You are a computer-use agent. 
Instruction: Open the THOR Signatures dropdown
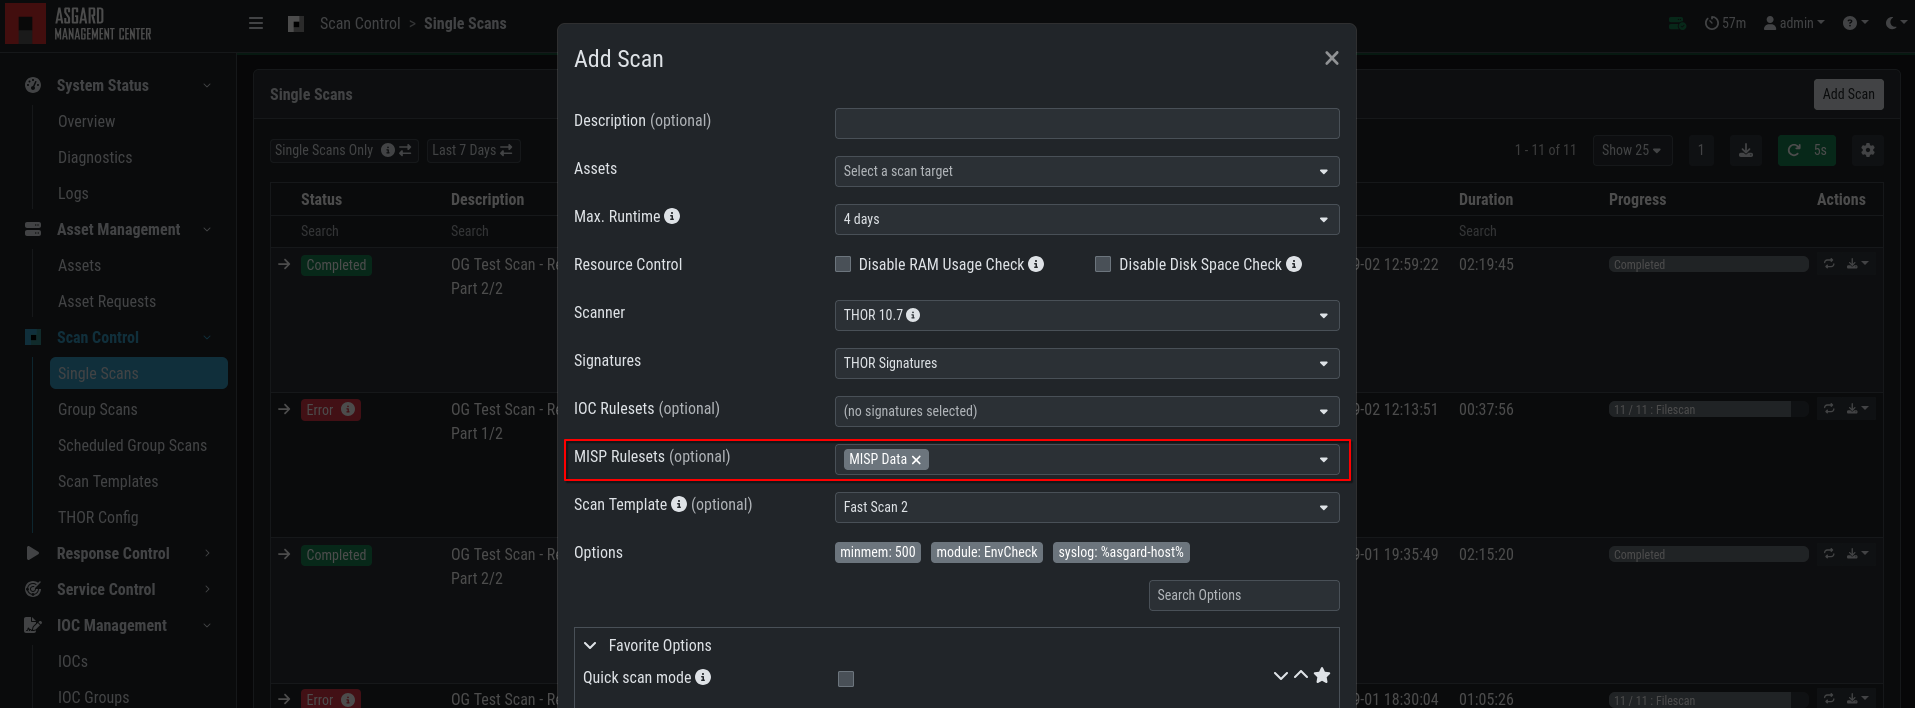coord(1087,363)
